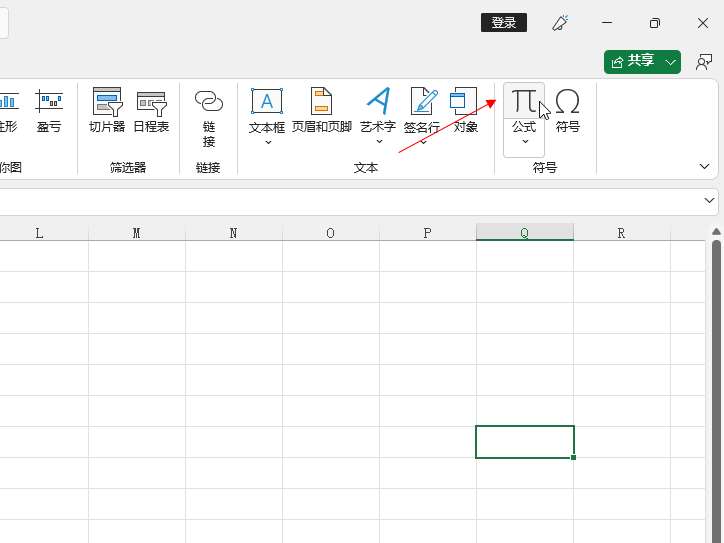Insert a Timeline (日程表) filter

151,111
